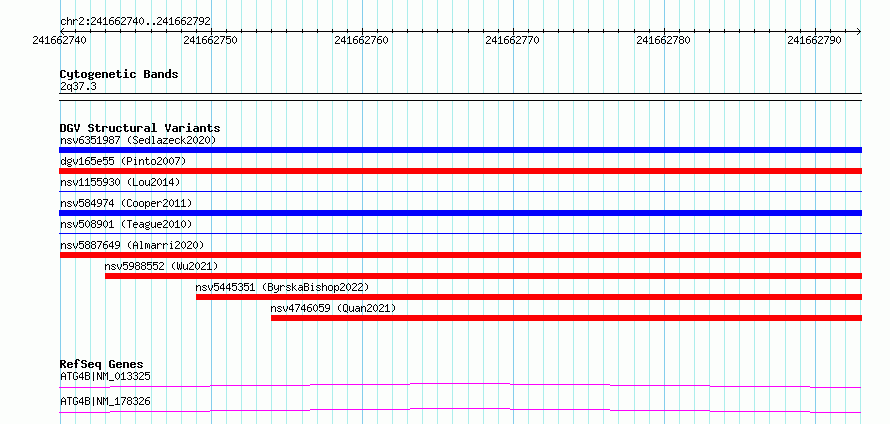Select the red nsv5988552 variant bar
The image size is (890, 424).
[483, 276]
